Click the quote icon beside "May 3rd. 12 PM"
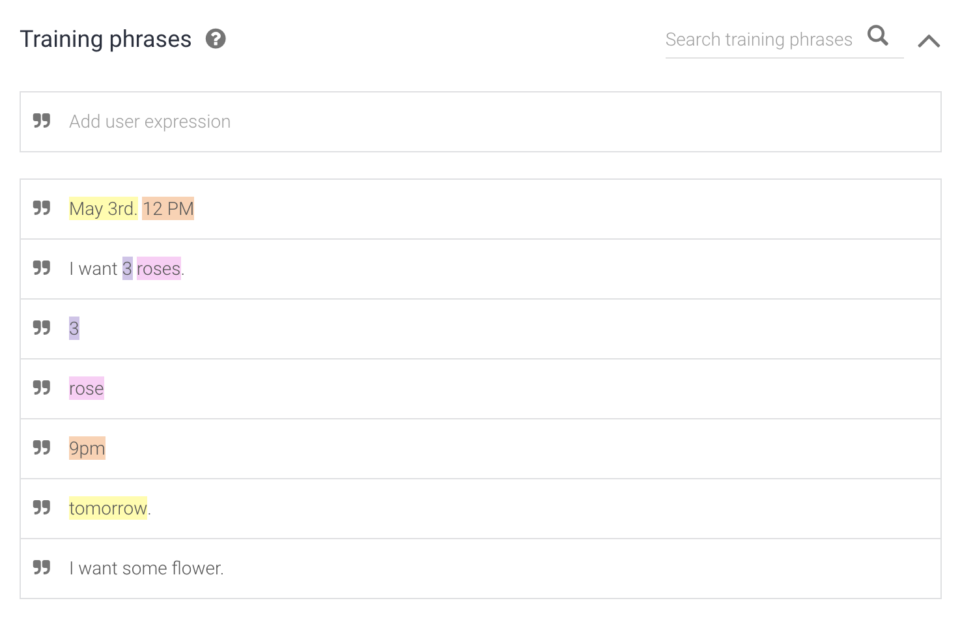 42,208
